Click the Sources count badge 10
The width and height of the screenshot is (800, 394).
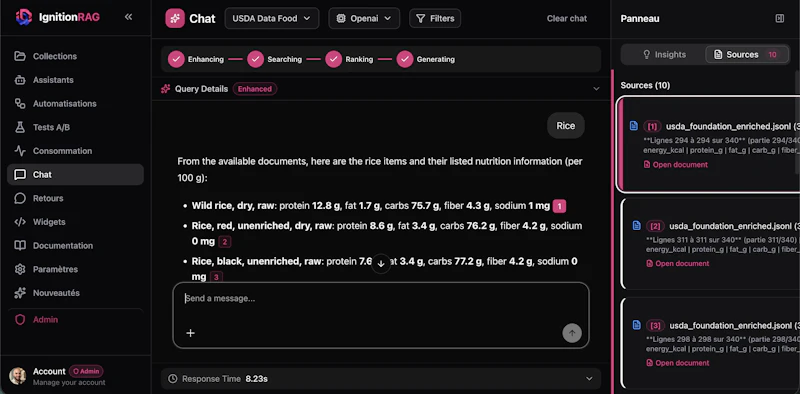pyautogui.click(x=772, y=55)
